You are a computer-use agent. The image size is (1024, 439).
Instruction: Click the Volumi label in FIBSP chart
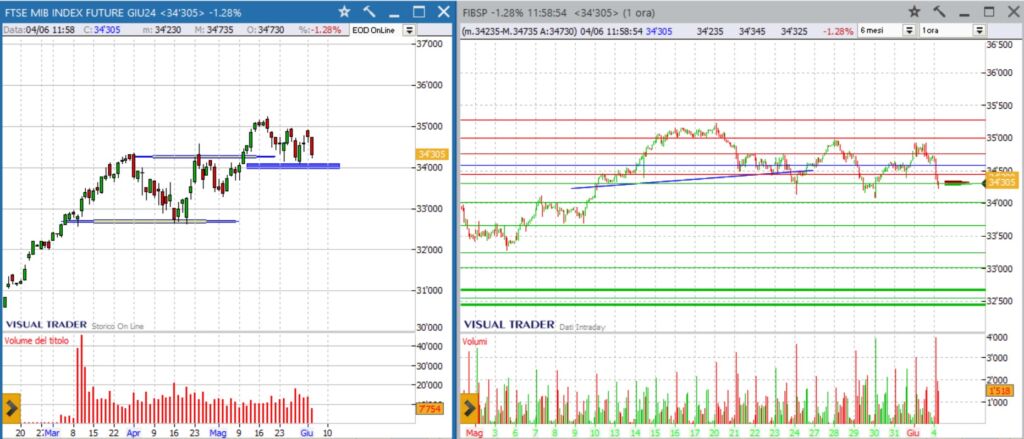tap(475, 341)
